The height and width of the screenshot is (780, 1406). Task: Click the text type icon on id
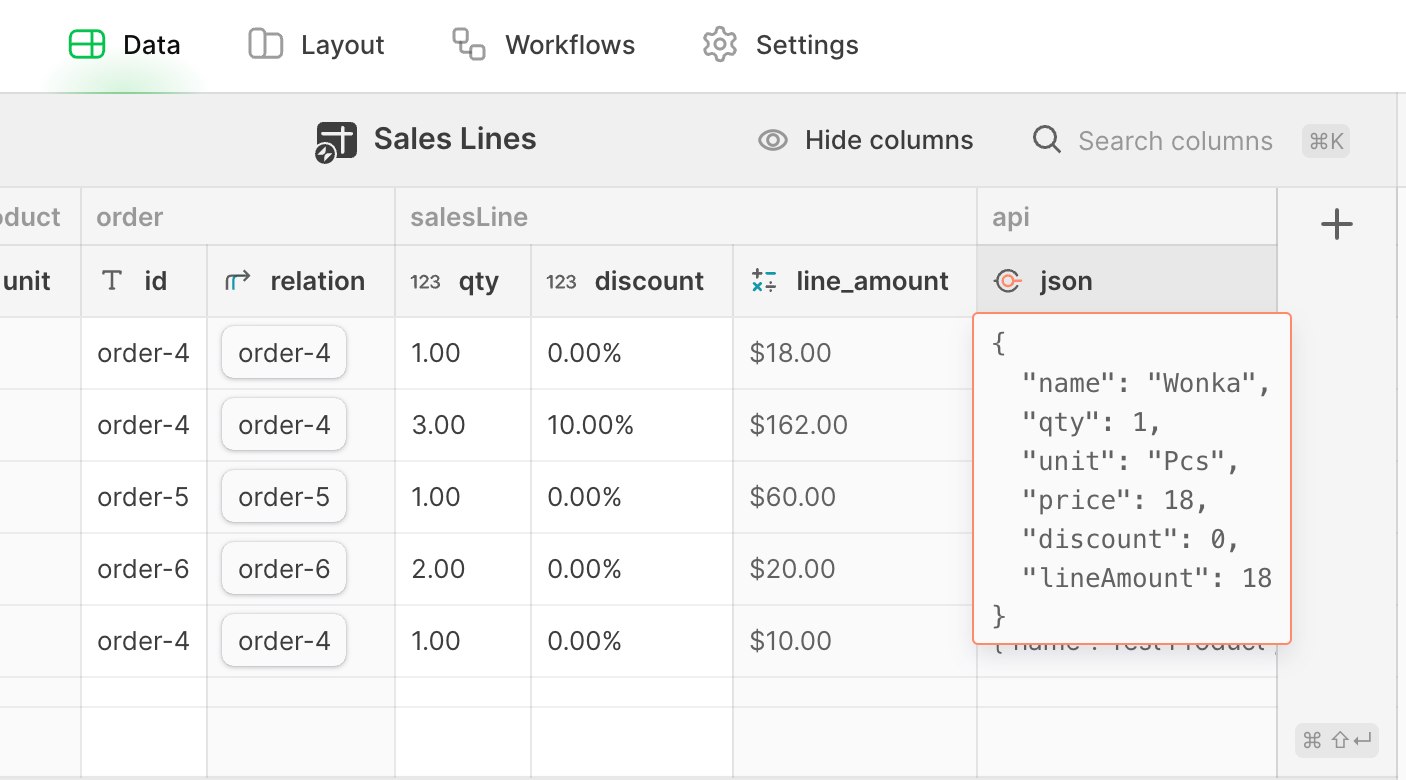click(x=113, y=281)
